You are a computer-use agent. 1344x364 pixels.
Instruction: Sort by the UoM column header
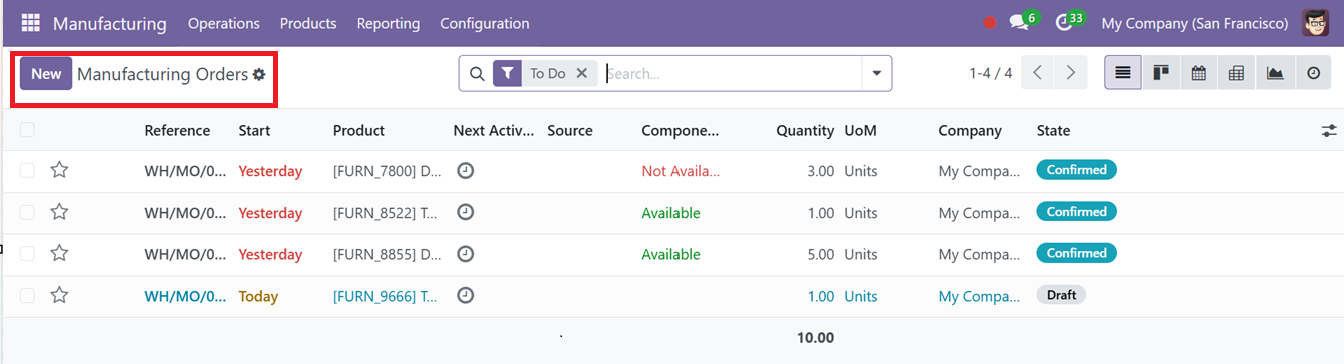(860, 130)
